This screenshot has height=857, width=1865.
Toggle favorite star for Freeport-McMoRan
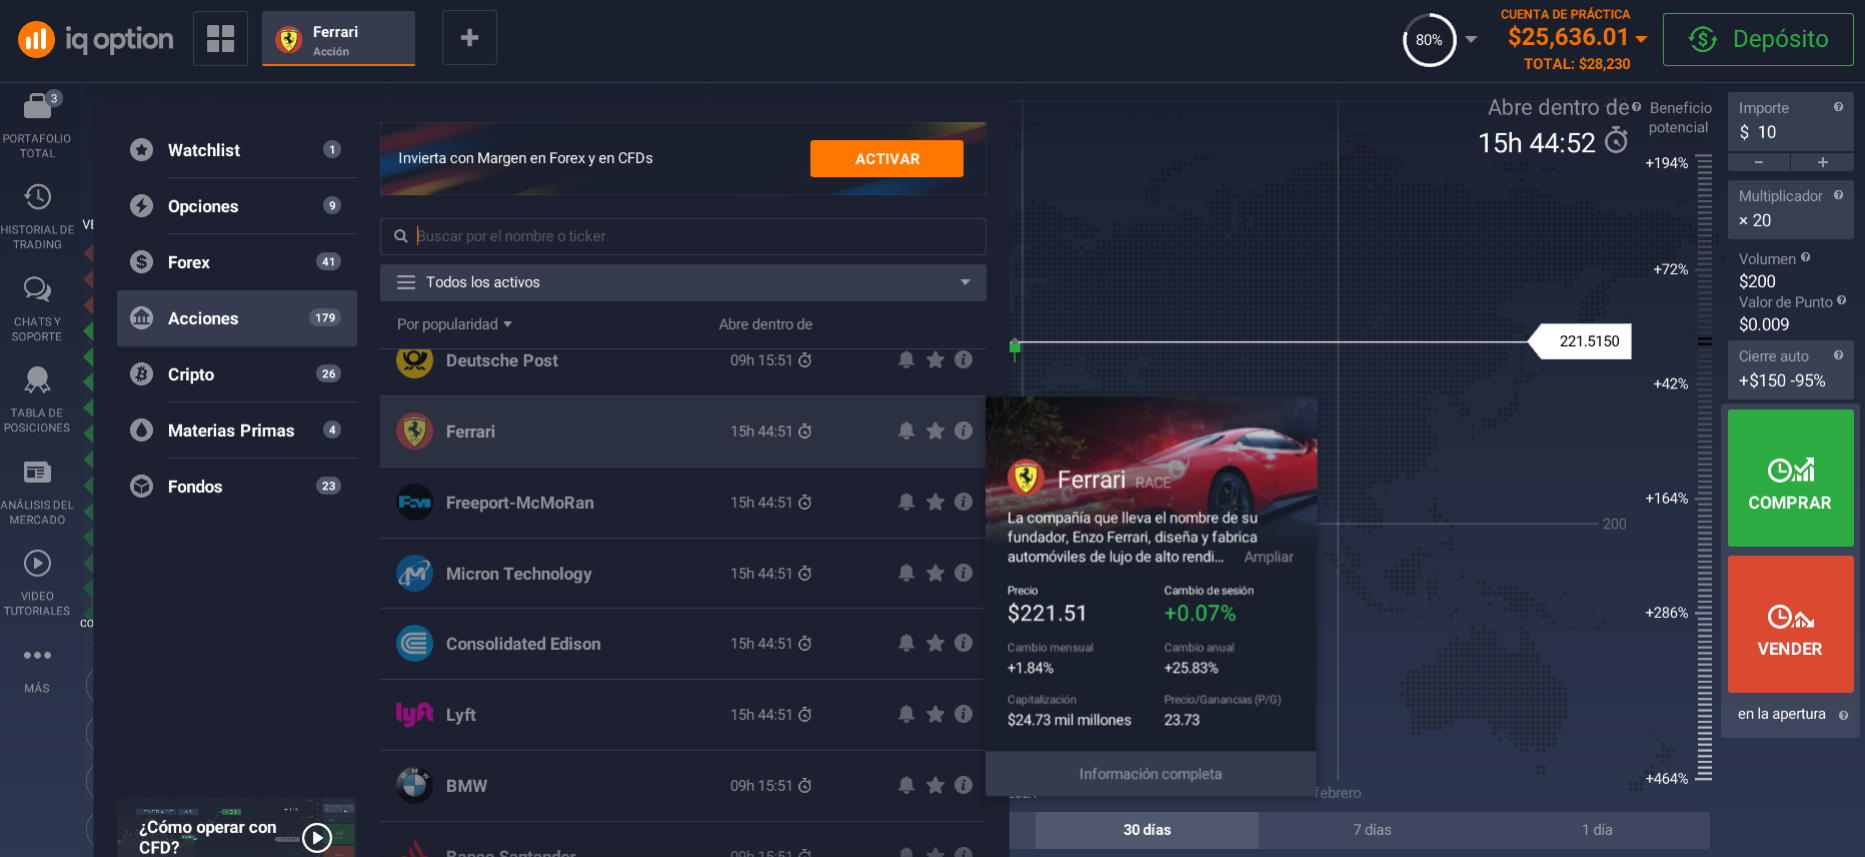(x=935, y=502)
